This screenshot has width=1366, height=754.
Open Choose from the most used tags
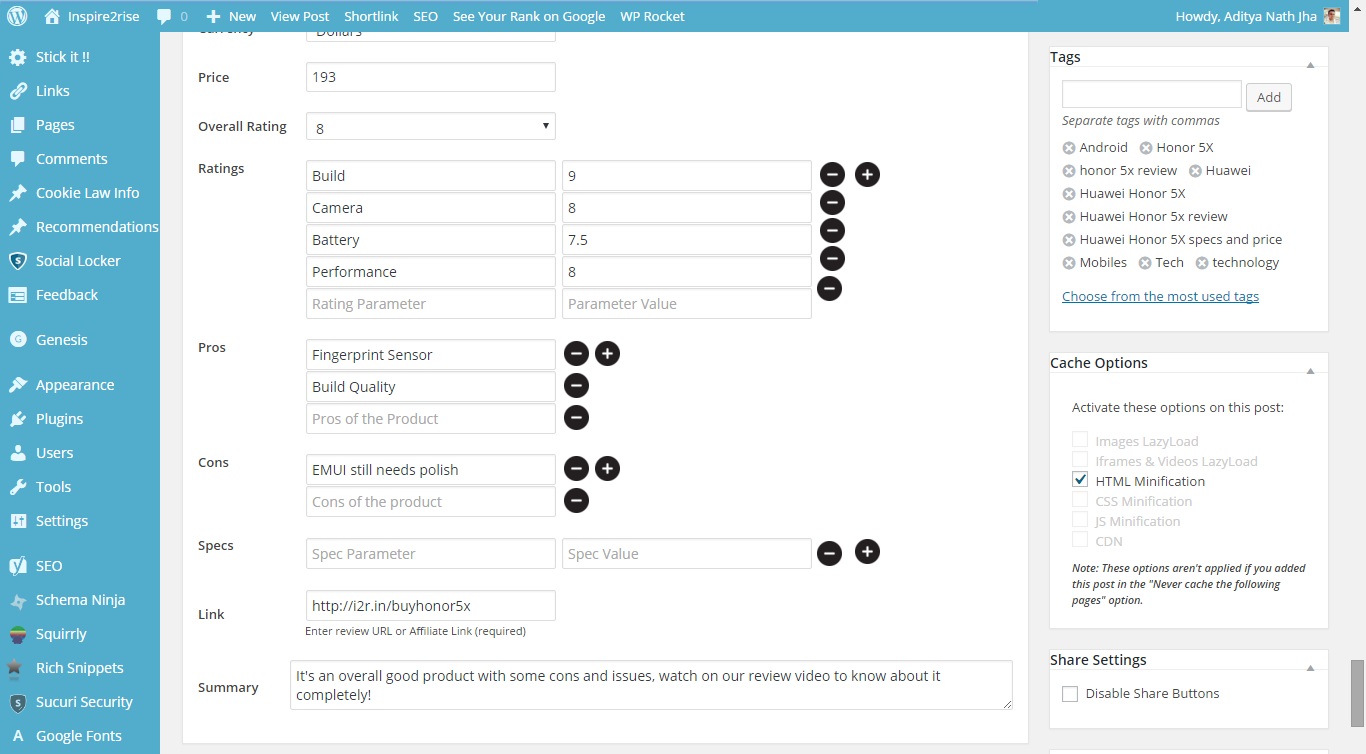click(x=1160, y=296)
